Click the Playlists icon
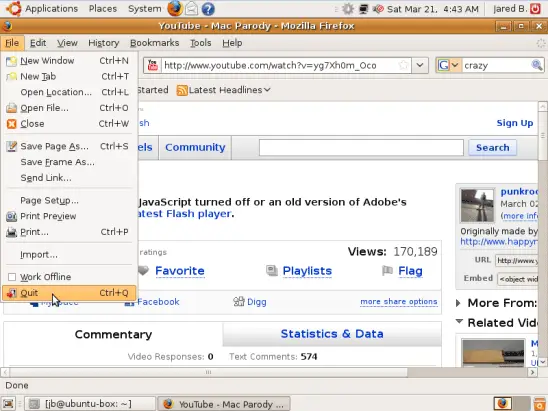The width and height of the screenshot is (548, 411). click(x=272, y=271)
